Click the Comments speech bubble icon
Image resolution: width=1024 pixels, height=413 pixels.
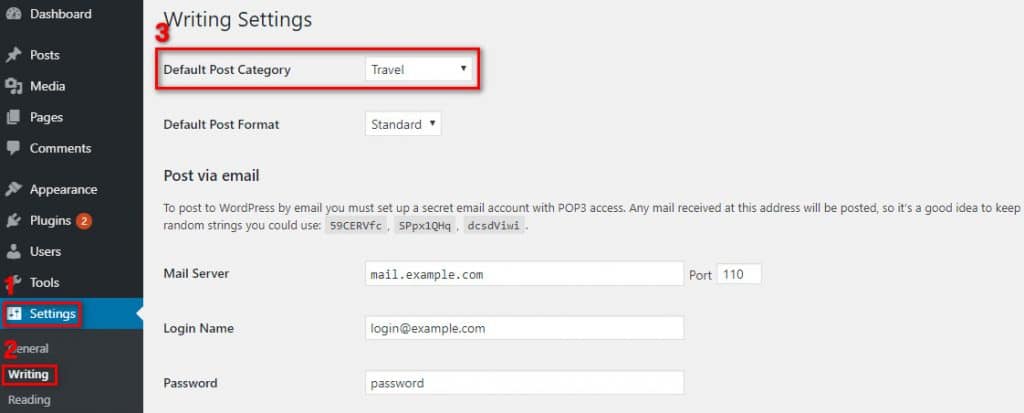13,148
